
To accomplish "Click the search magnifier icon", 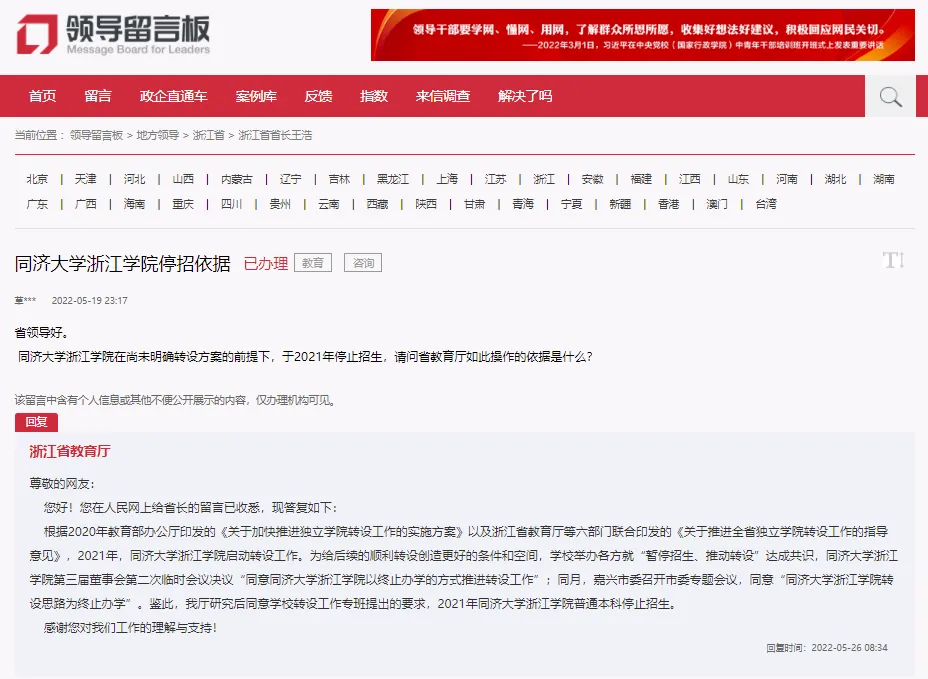I will pyautogui.click(x=889, y=96).
